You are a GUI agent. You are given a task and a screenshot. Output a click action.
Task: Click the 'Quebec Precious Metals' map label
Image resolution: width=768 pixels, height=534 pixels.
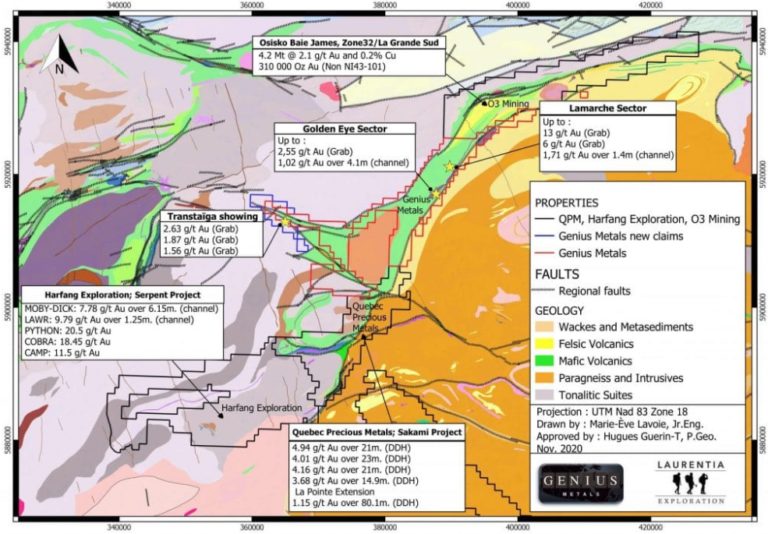tap(369, 317)
